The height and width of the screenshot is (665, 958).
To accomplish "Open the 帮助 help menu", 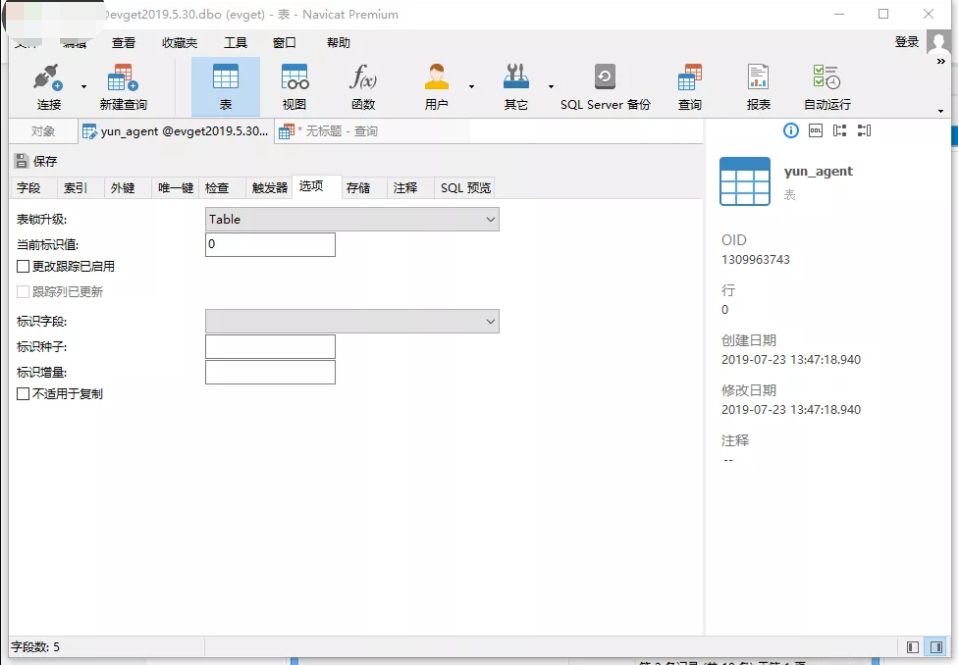I will click(x=338, y=43).
